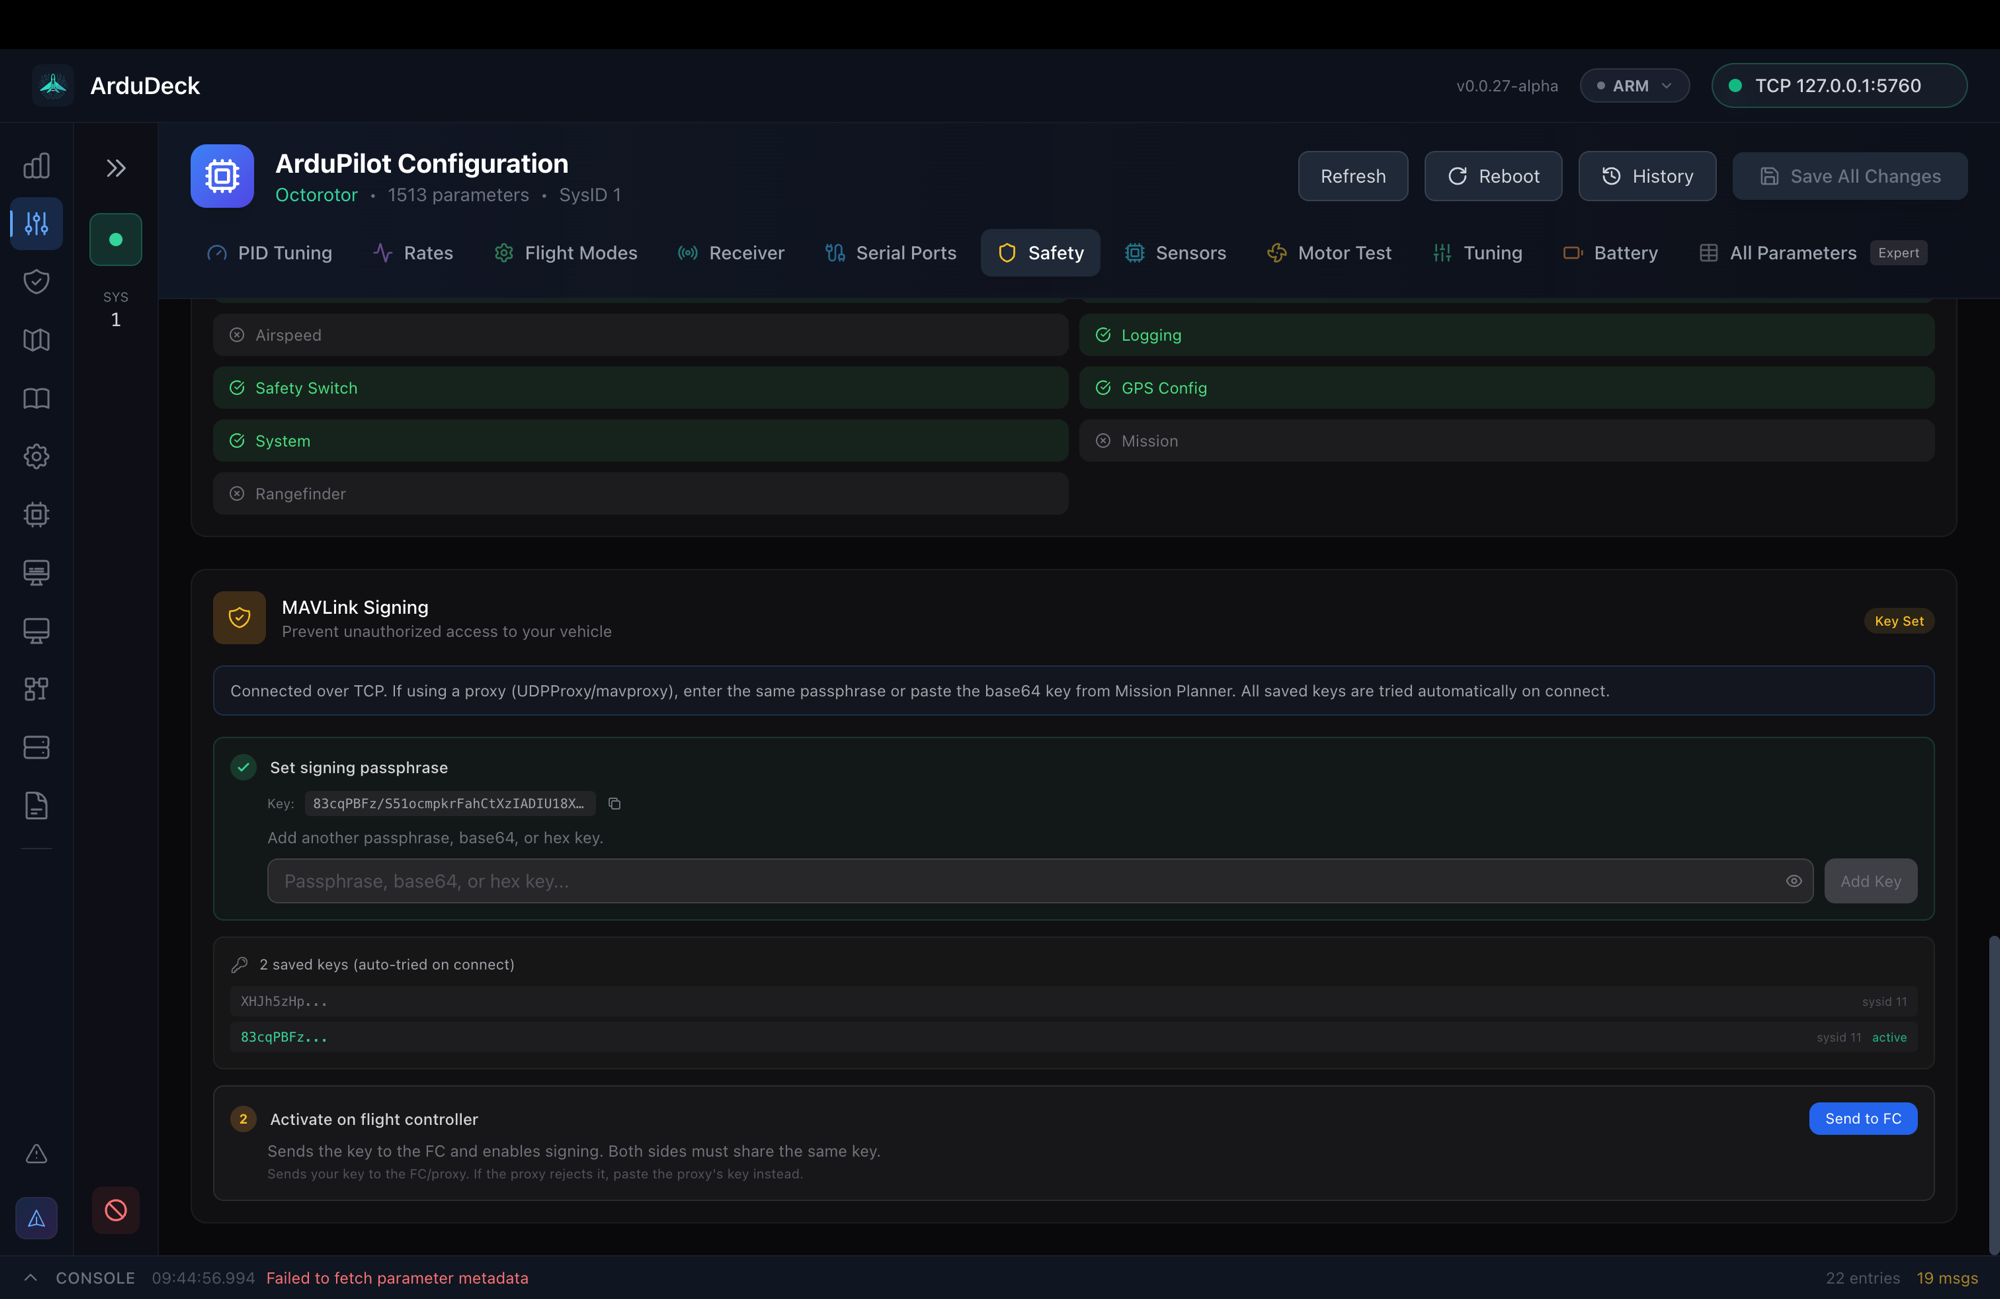2000x1299 pixels.
Task: Switch to the Motor Test tab
Action: click(x=1329, y=253)
